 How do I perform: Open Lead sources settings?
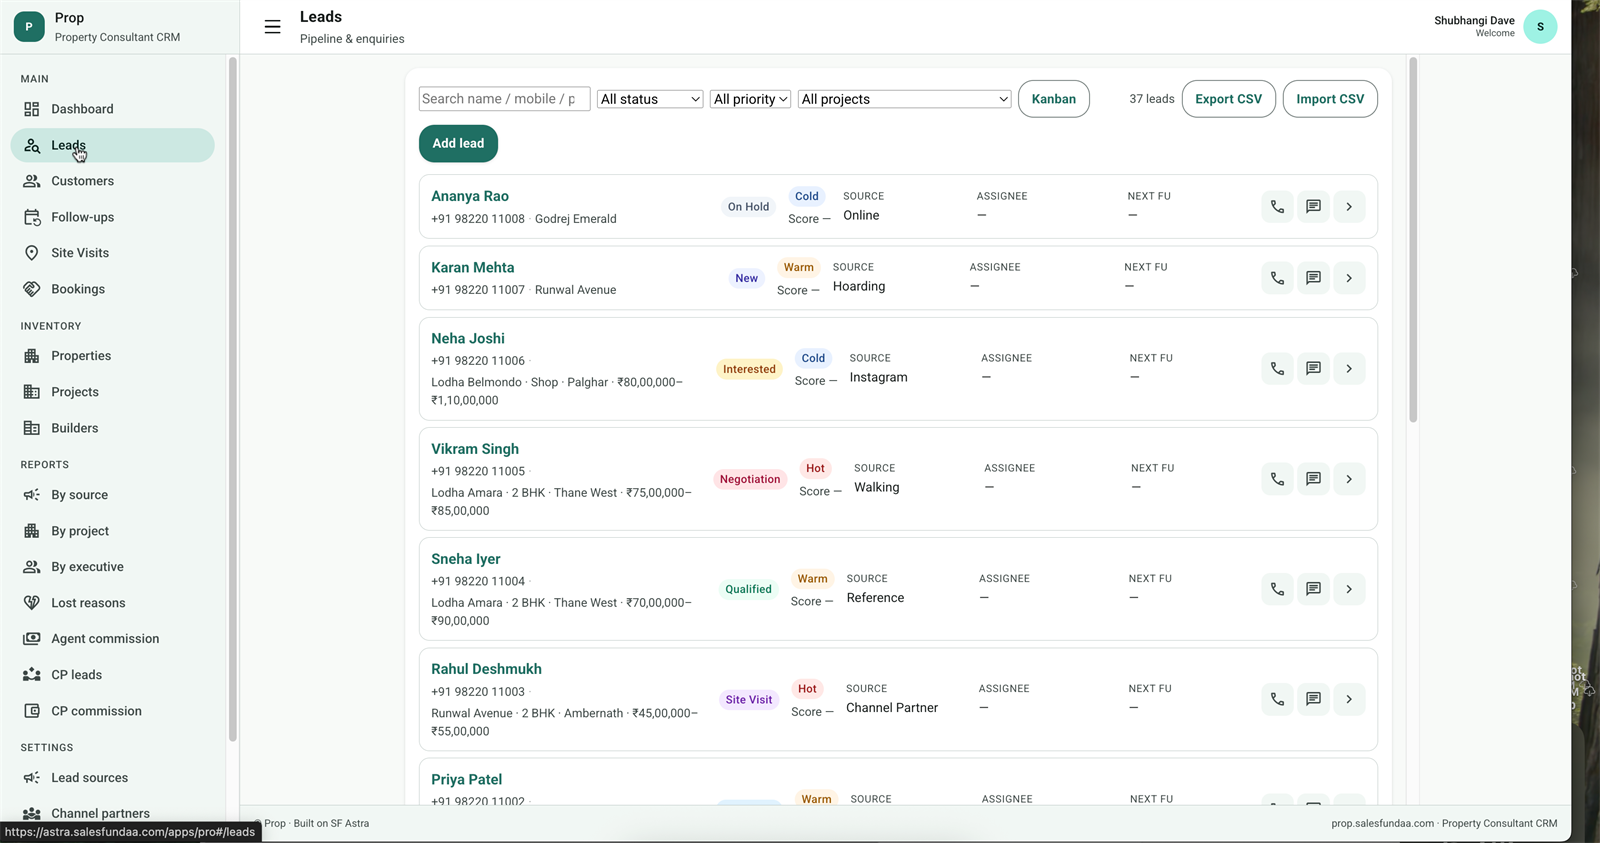tap(113, 778)
